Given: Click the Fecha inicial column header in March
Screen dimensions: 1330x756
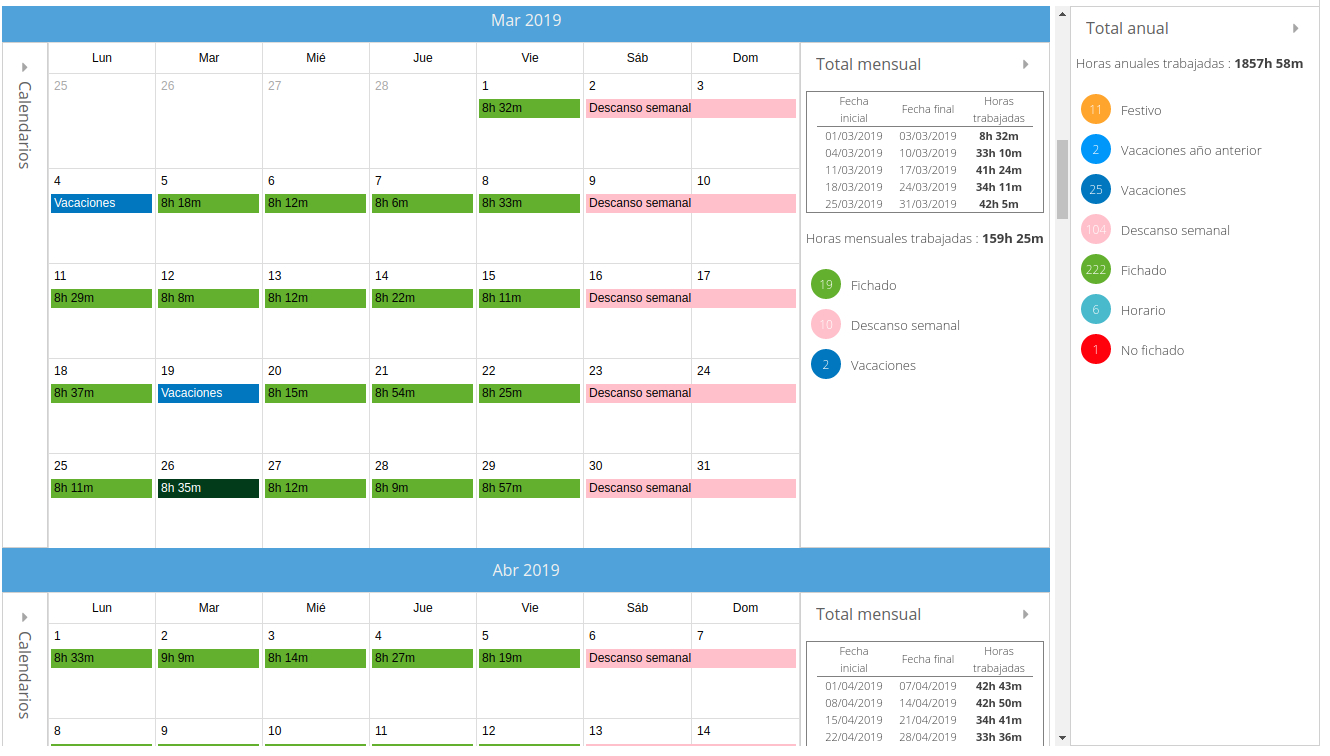Looking at the screenshot, I should pyautogui.click(x=854, y=109).
